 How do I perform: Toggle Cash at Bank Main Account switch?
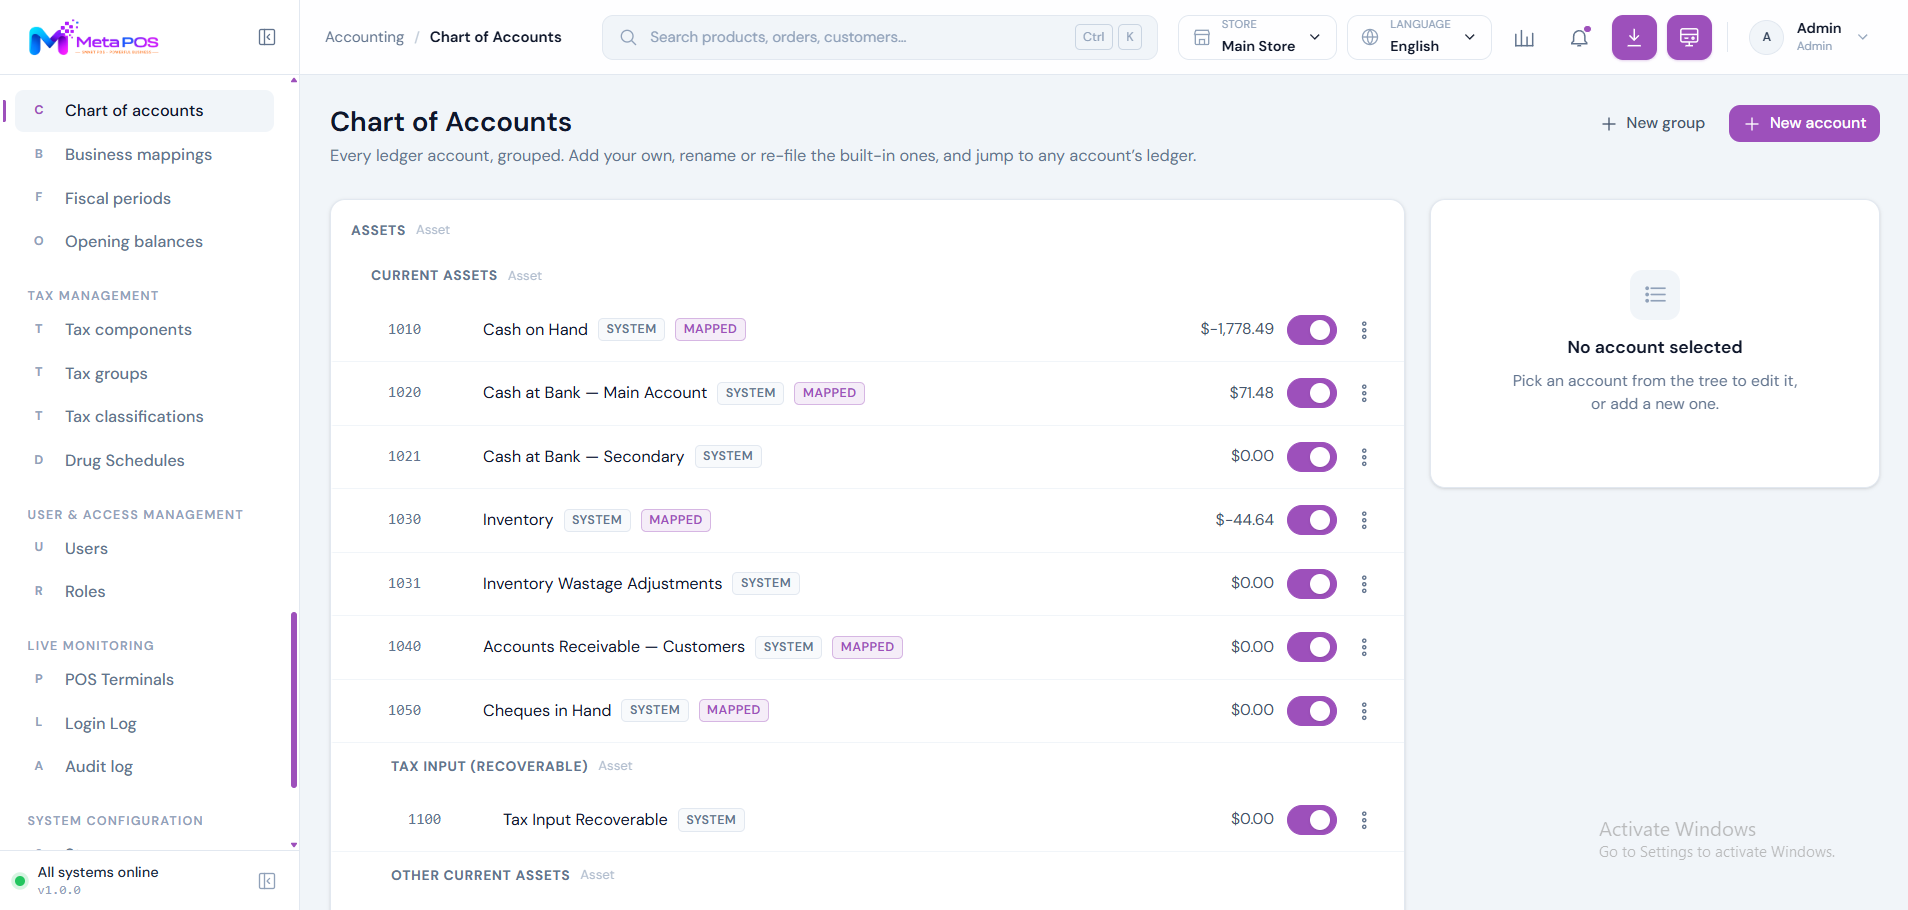[x=1312, y=393]
